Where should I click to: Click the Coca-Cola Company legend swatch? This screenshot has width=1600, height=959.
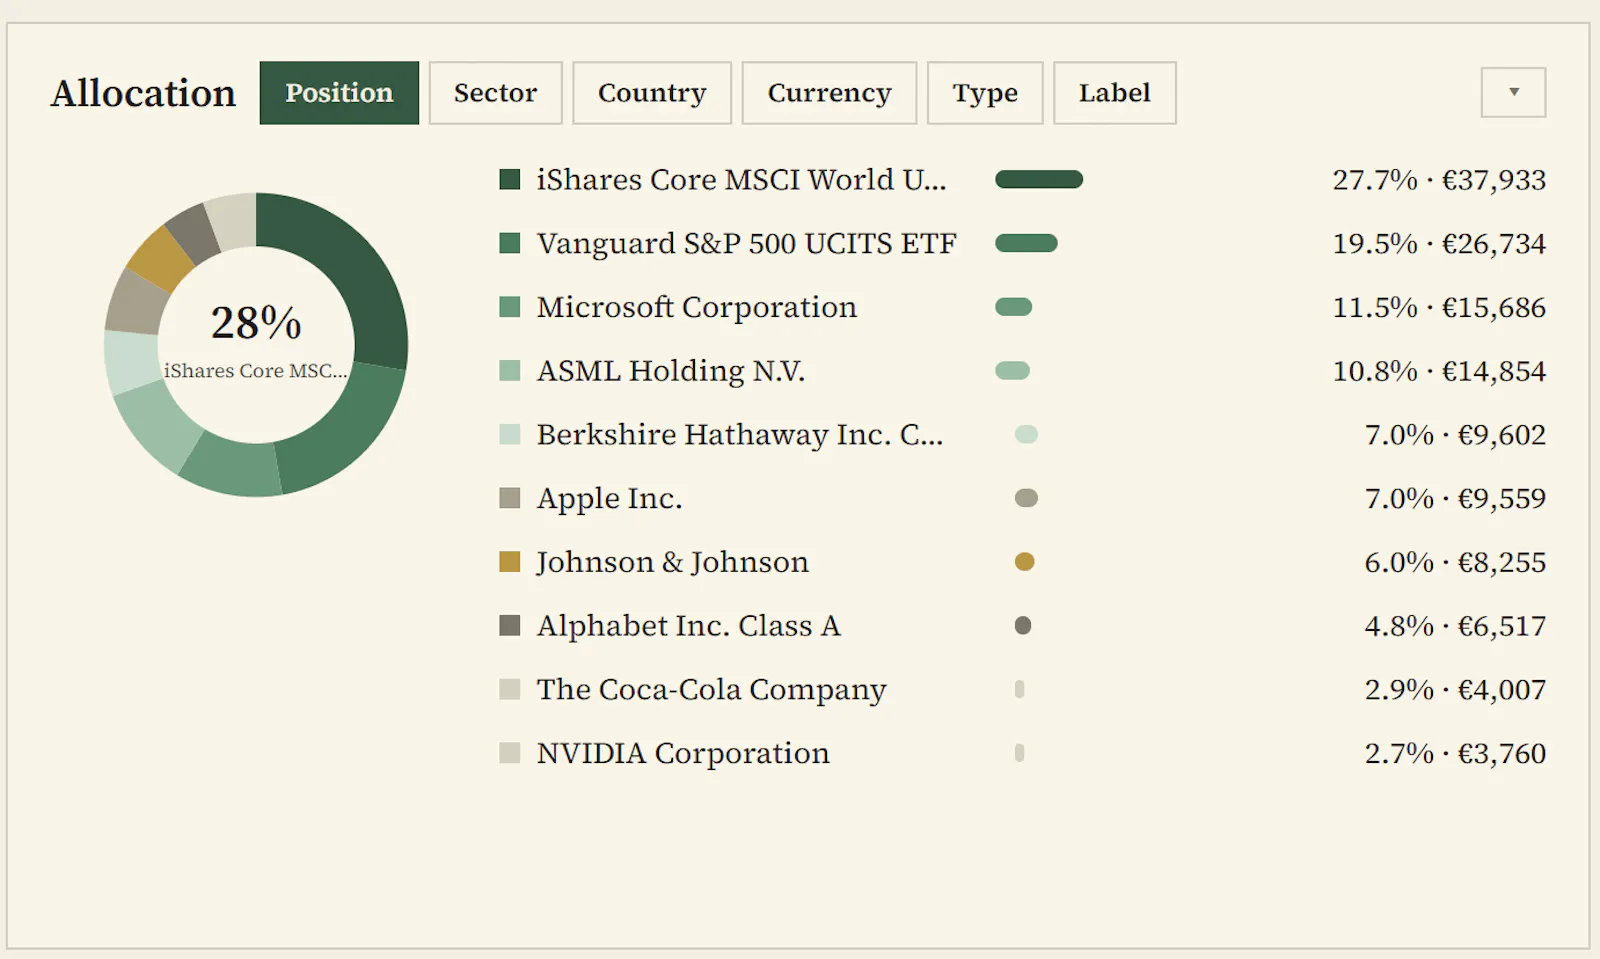pyautogui.click(x=510, y=689)
